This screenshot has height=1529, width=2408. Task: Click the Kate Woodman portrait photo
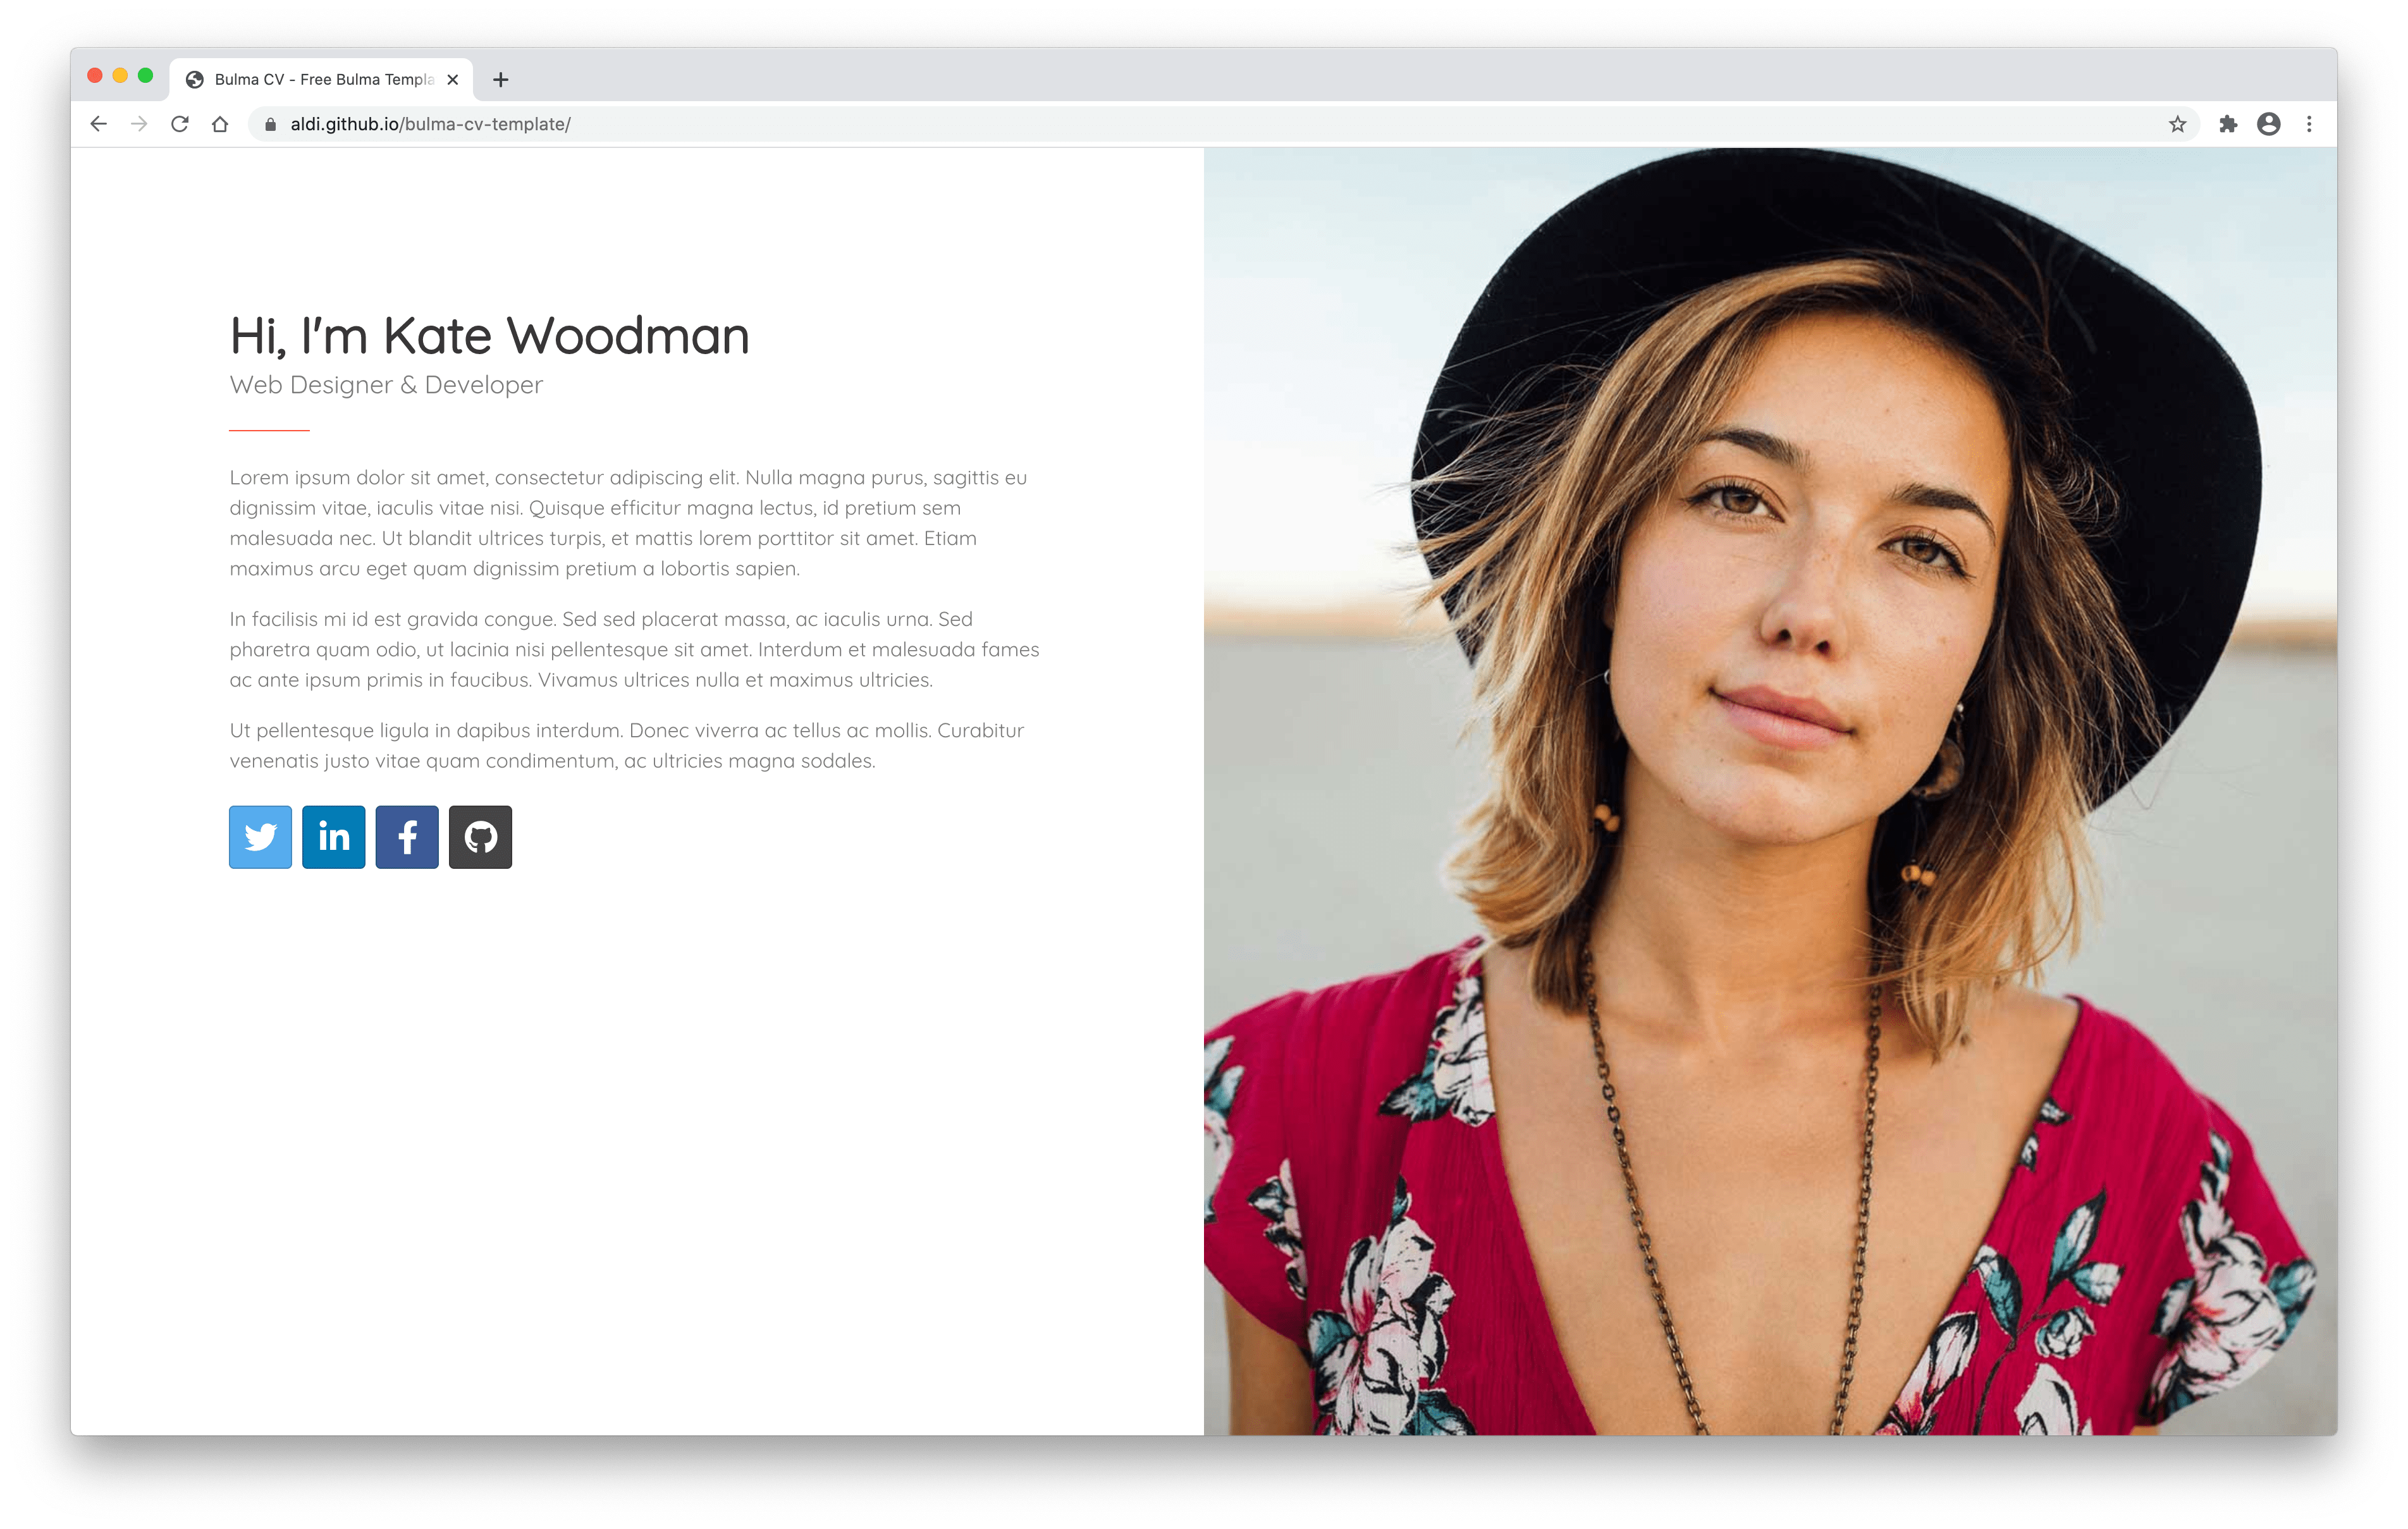point(1770,791)
